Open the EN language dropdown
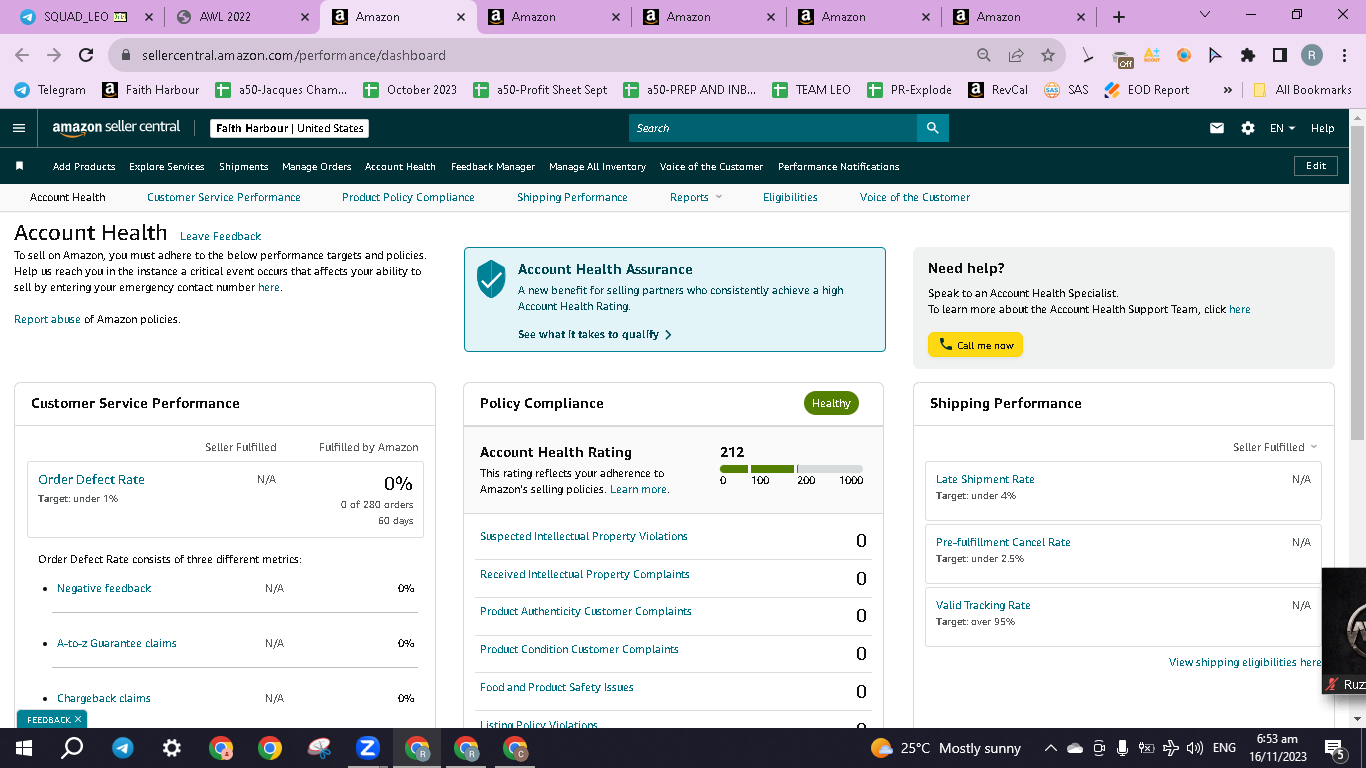Viewport: 1366px width, 768px height. click(1282, 128)
